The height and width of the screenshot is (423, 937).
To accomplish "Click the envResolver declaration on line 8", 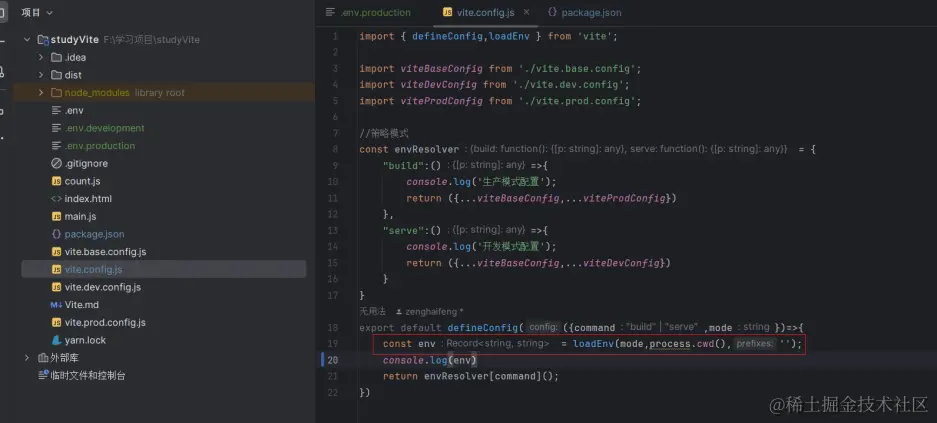I will (x=427, y=149).
